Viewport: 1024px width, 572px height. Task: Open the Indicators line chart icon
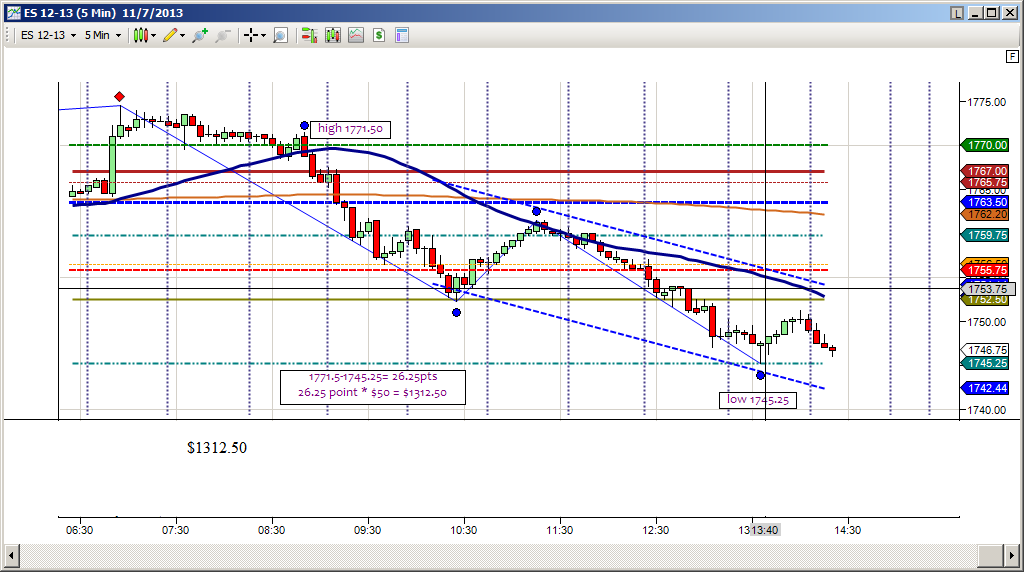[356, 35]
